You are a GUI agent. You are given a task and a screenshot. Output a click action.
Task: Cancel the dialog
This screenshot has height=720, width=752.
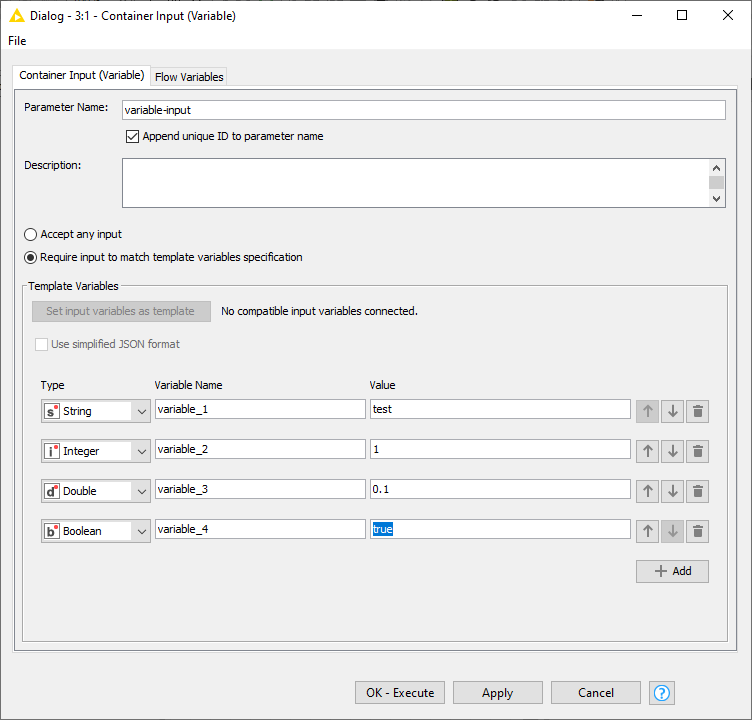click(x=596, y=693)
